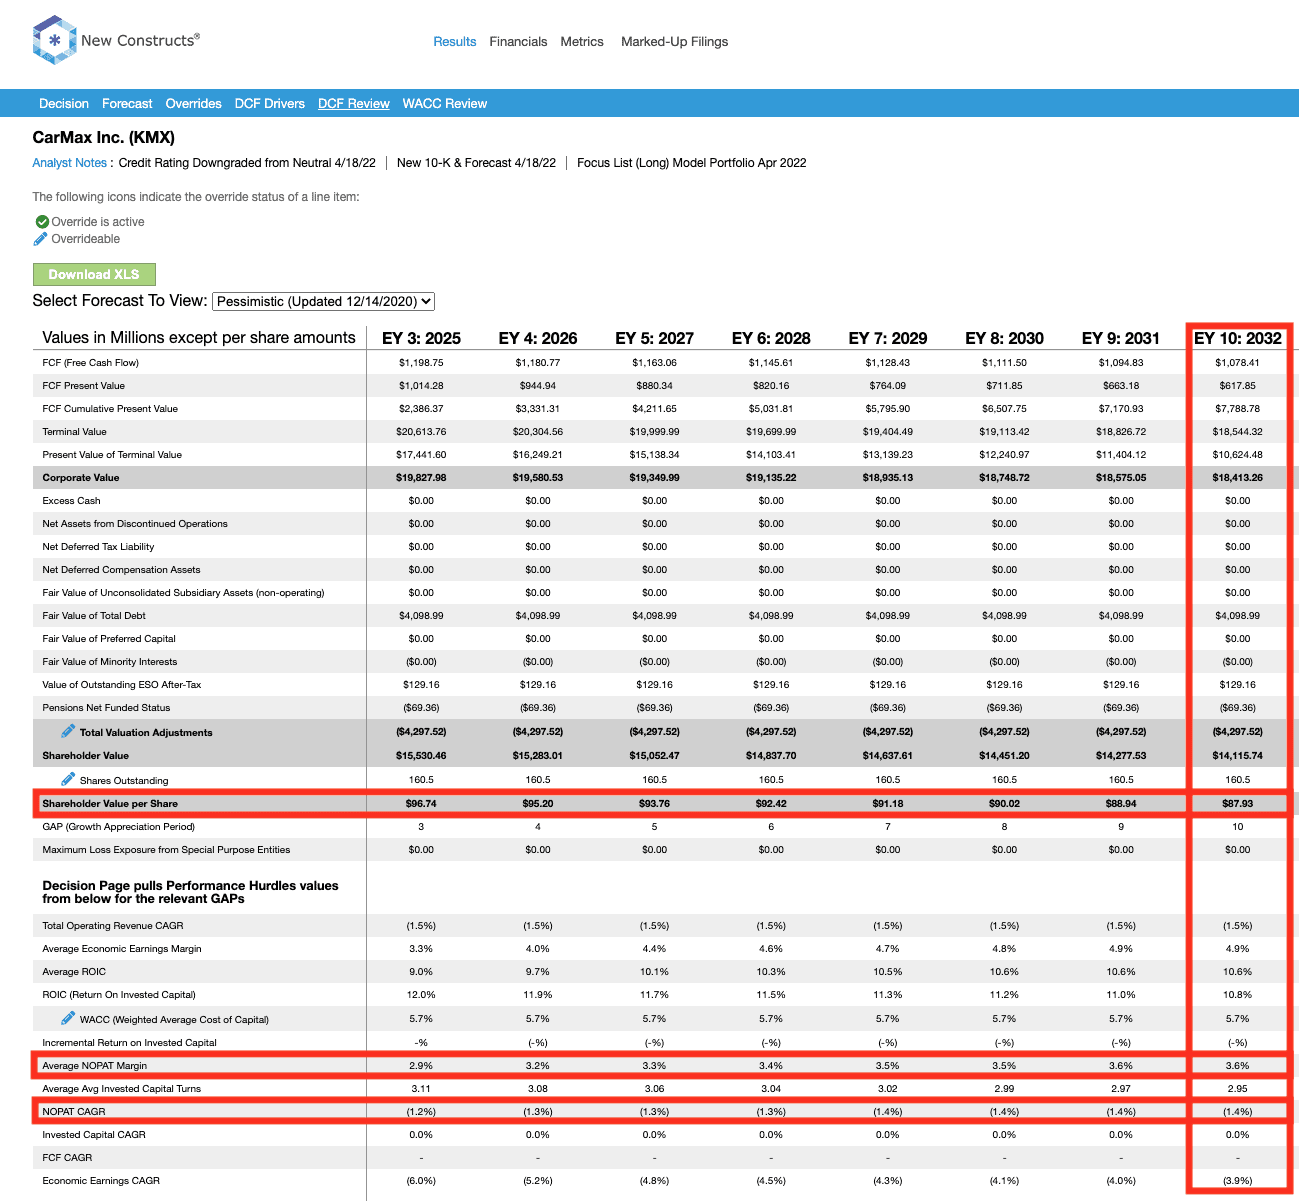Screen dimensions: 1299x1201
Task: Click the $18,413.26 Corporate Value cell
Action: (1238, 478)
